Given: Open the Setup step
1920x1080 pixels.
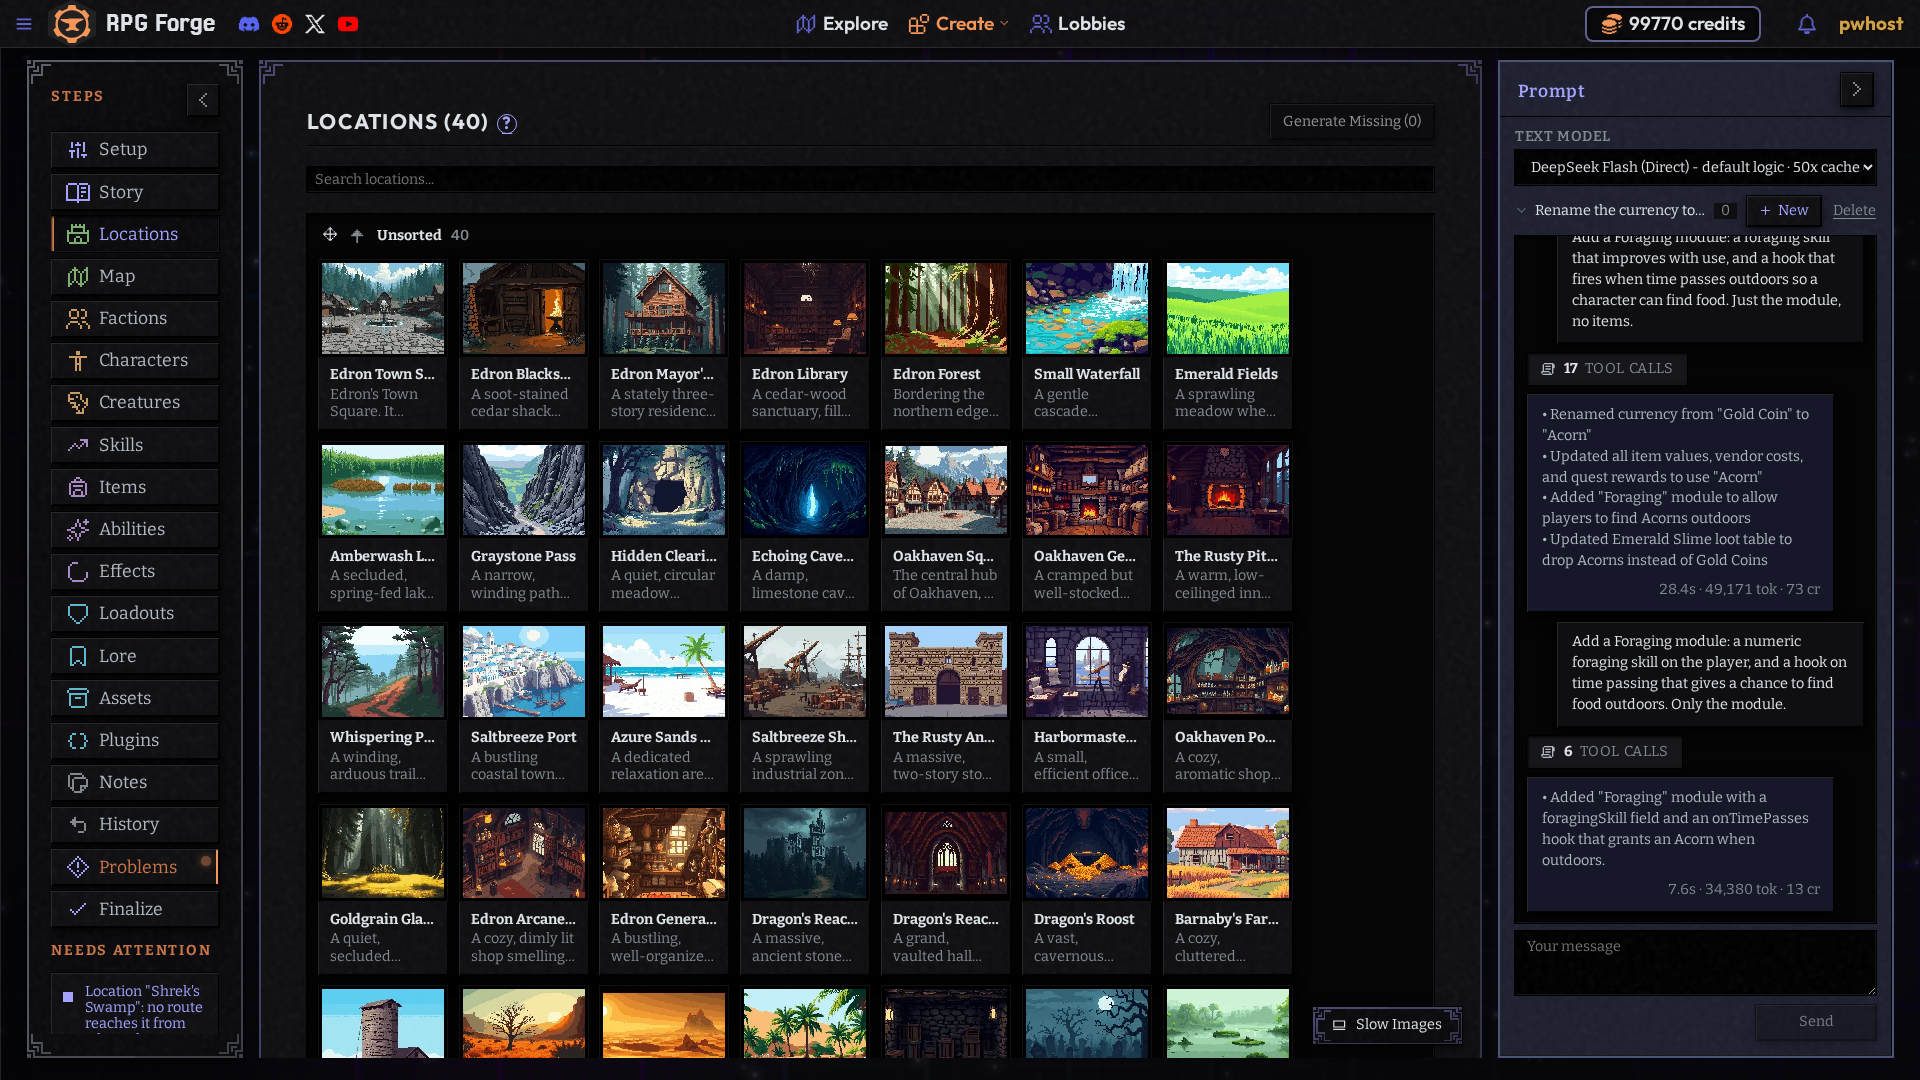Looking at the screenshot, I should point(135,149).
